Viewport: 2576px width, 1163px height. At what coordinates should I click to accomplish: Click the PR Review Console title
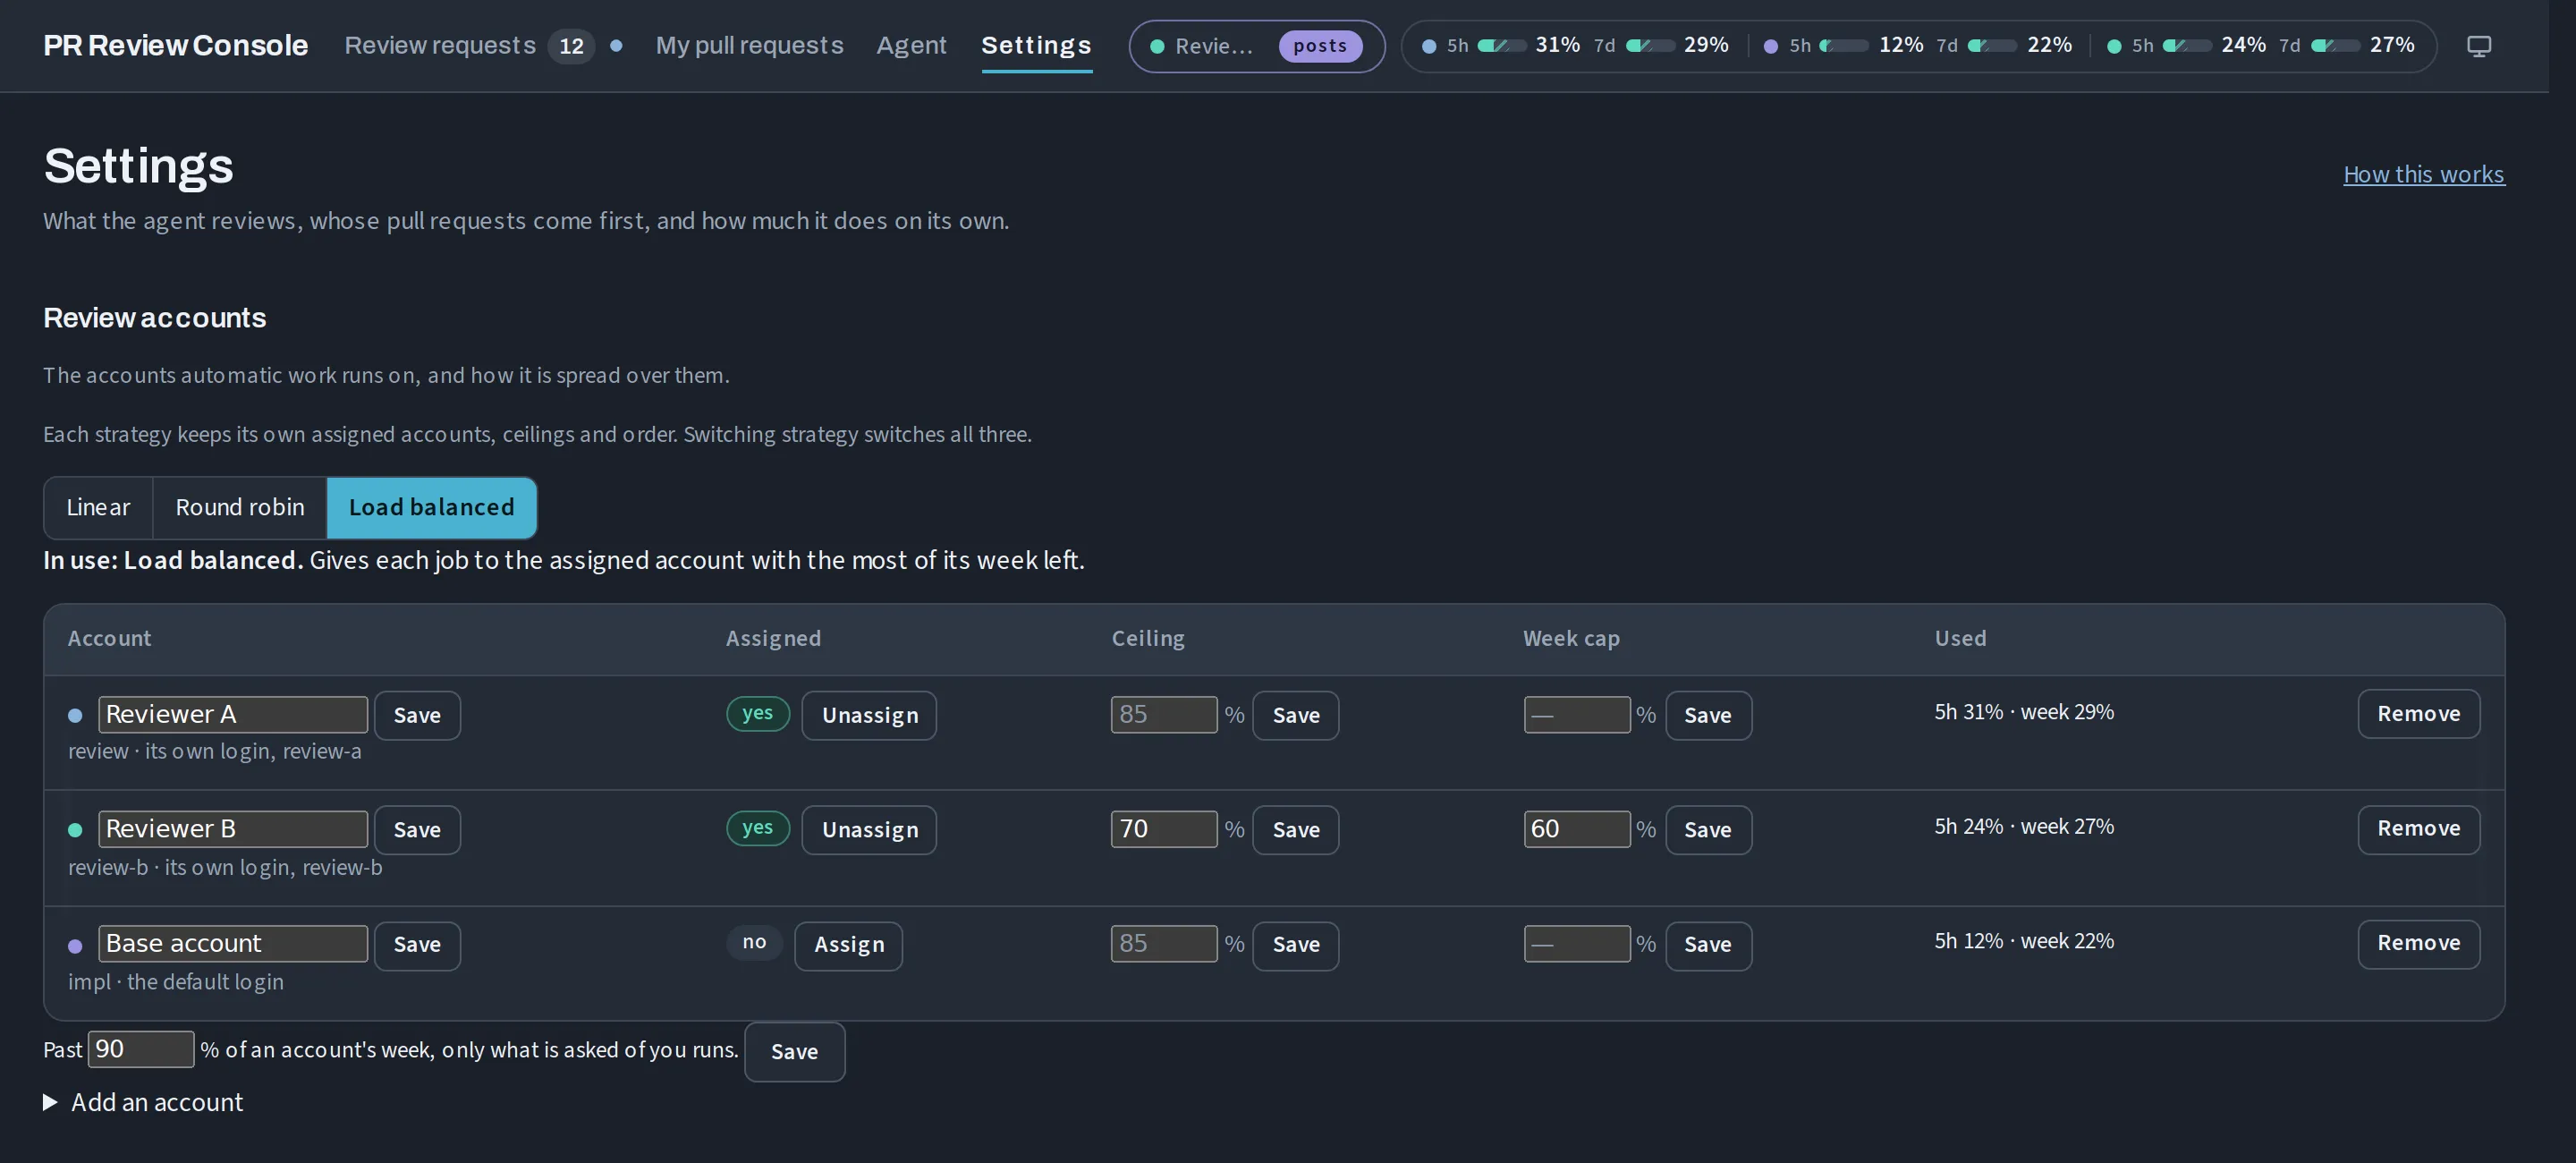[175, 46]
